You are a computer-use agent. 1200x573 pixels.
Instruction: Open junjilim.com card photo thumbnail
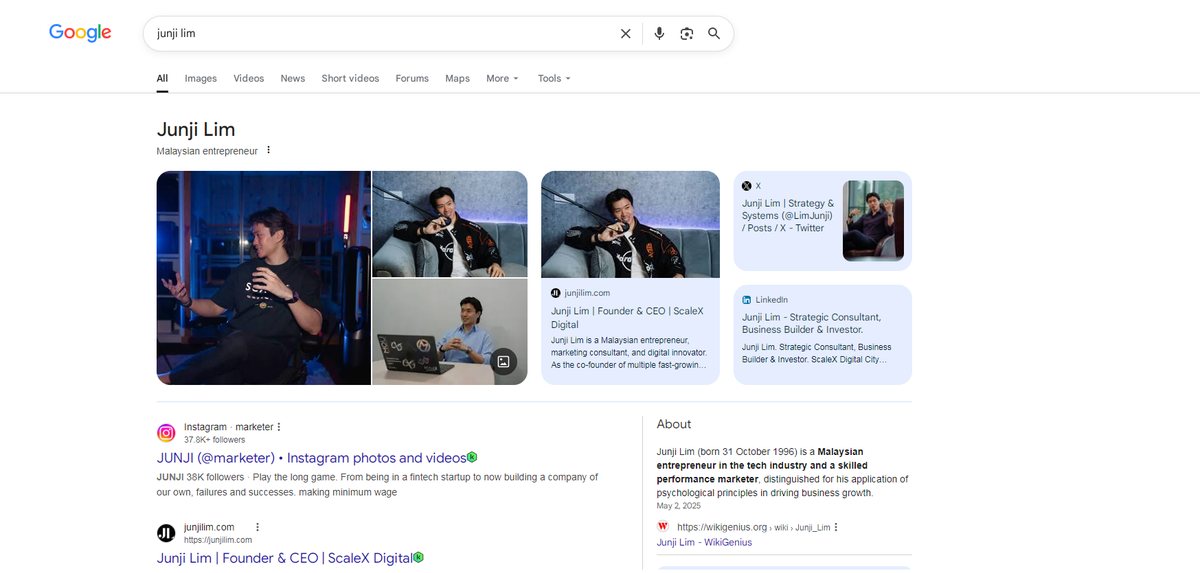pos(630,224)
